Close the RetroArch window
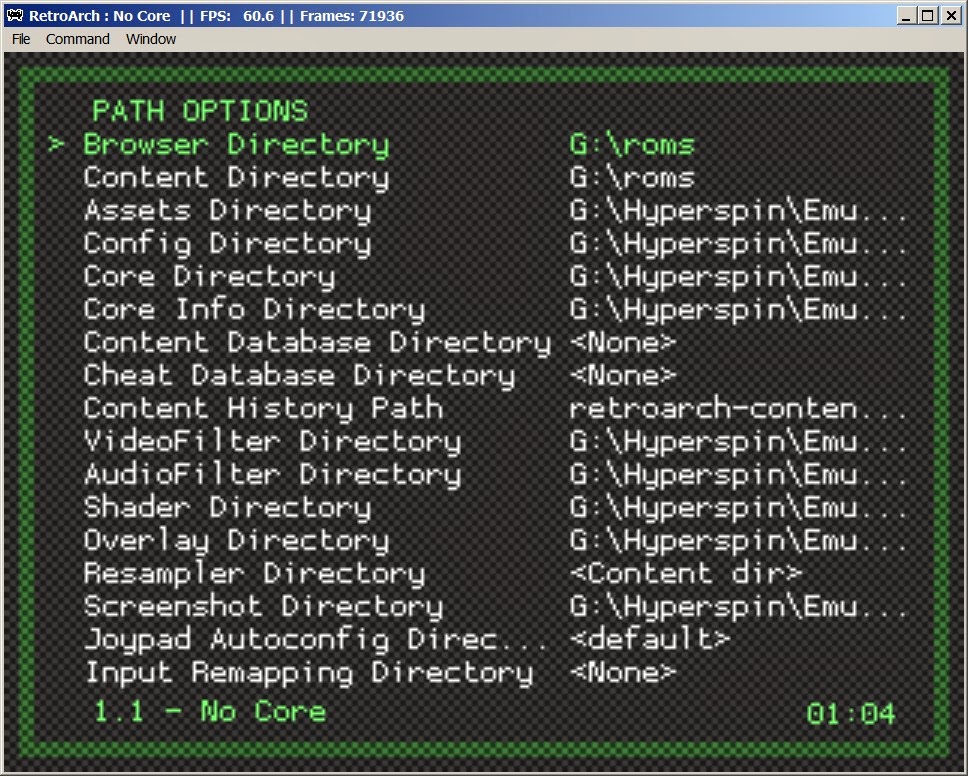This screenshot has width=968, height=776. click(951, 16)
